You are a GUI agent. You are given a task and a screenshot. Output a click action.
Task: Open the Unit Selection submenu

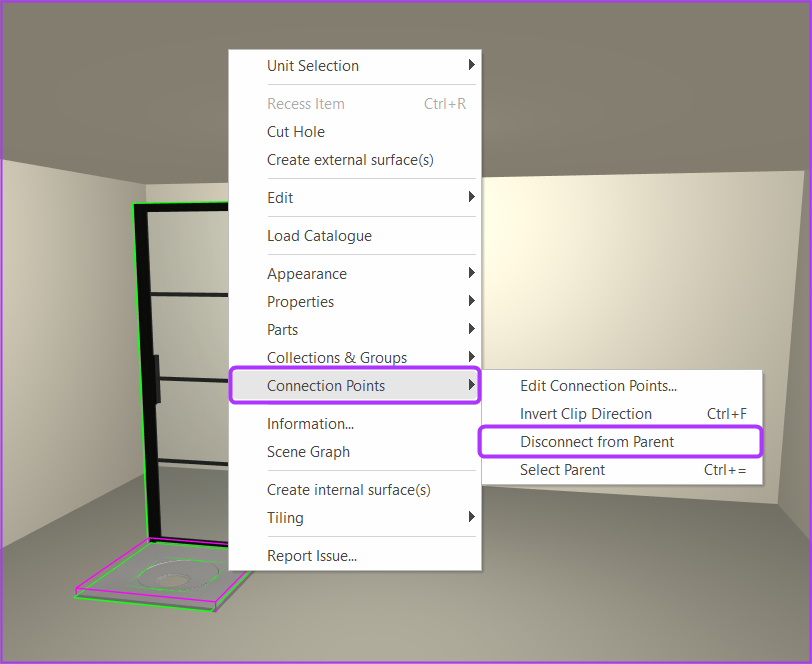[x=355, y=66]
